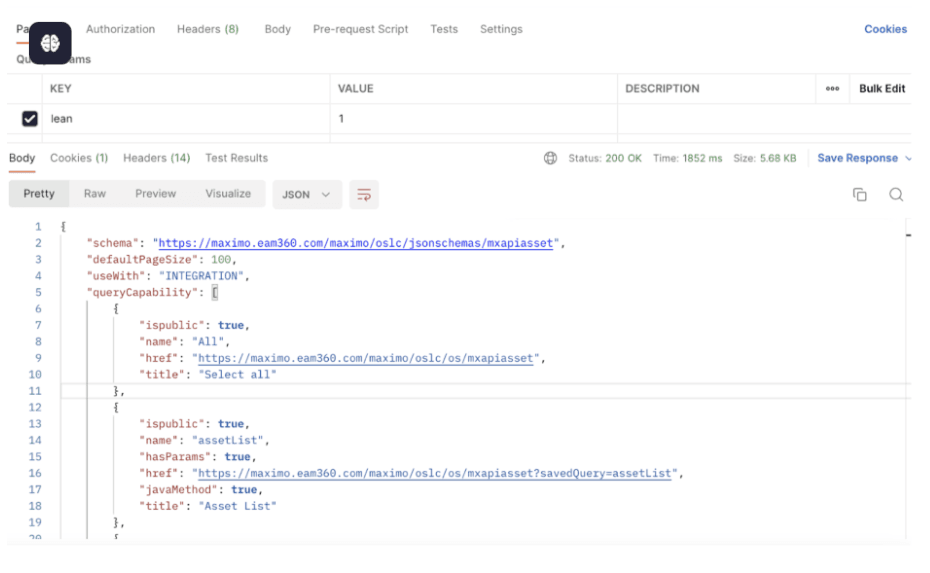
Task: Click the Time 1852 ms text
Action: [687, 158]
